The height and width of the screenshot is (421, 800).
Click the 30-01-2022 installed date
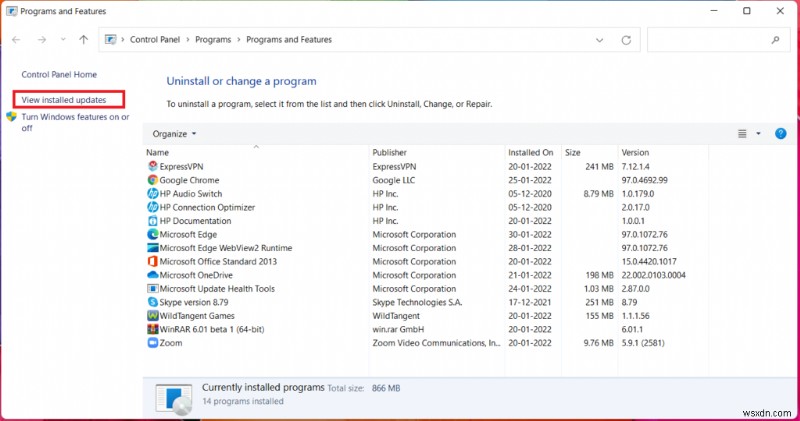pos(530,234)
